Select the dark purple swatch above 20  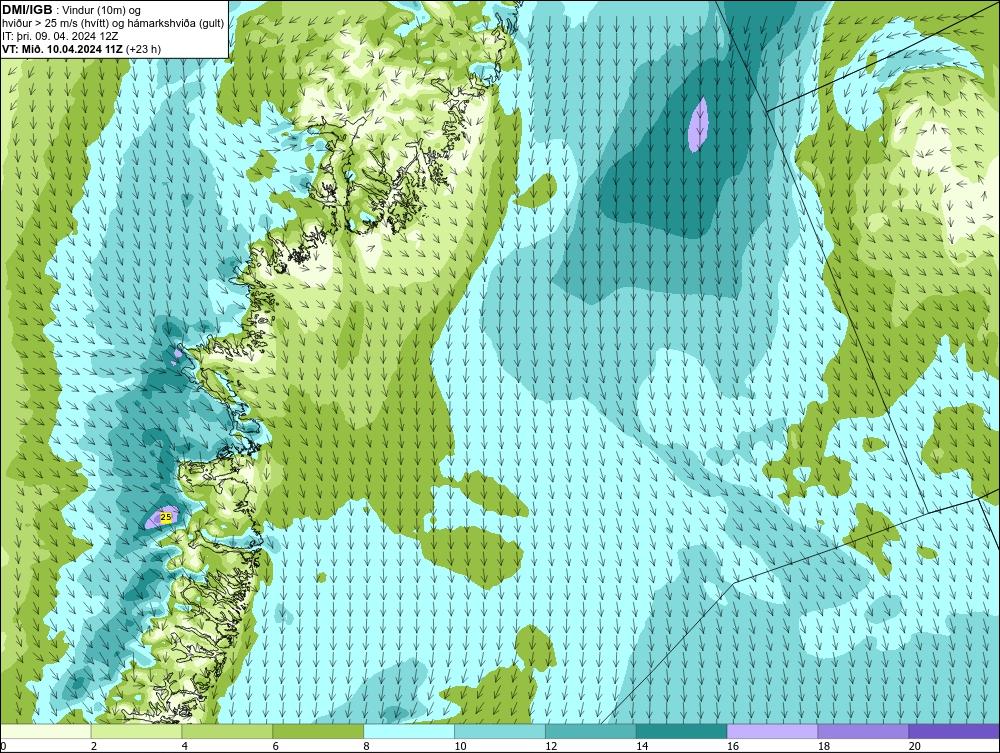pyautogui.click(x=954, y=731)
